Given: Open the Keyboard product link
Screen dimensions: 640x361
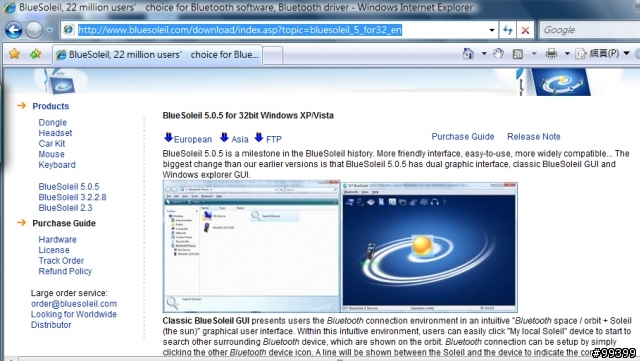Looking at the screenshot, I should pos(57,165).
